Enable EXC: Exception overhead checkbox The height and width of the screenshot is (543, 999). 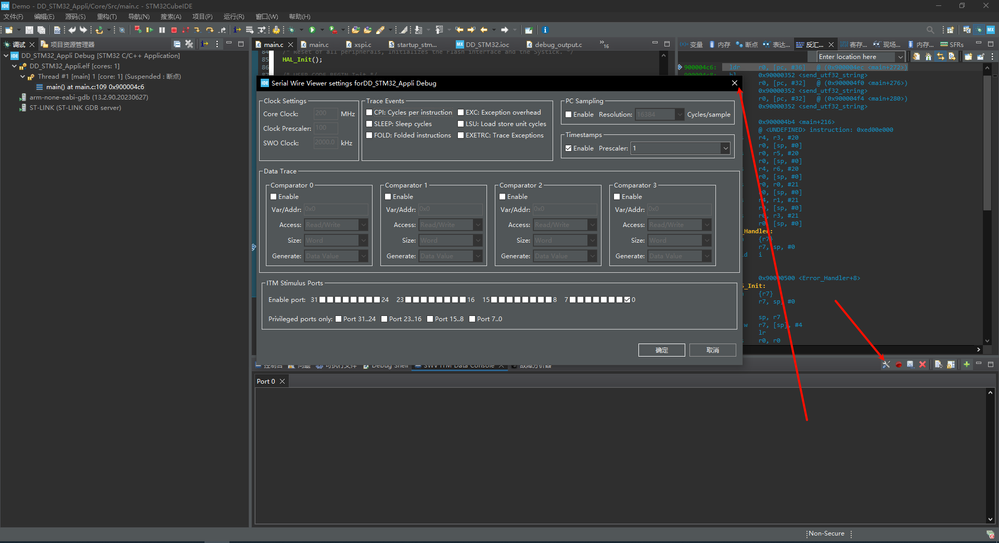pyautogui.click(x=461, y=112)
